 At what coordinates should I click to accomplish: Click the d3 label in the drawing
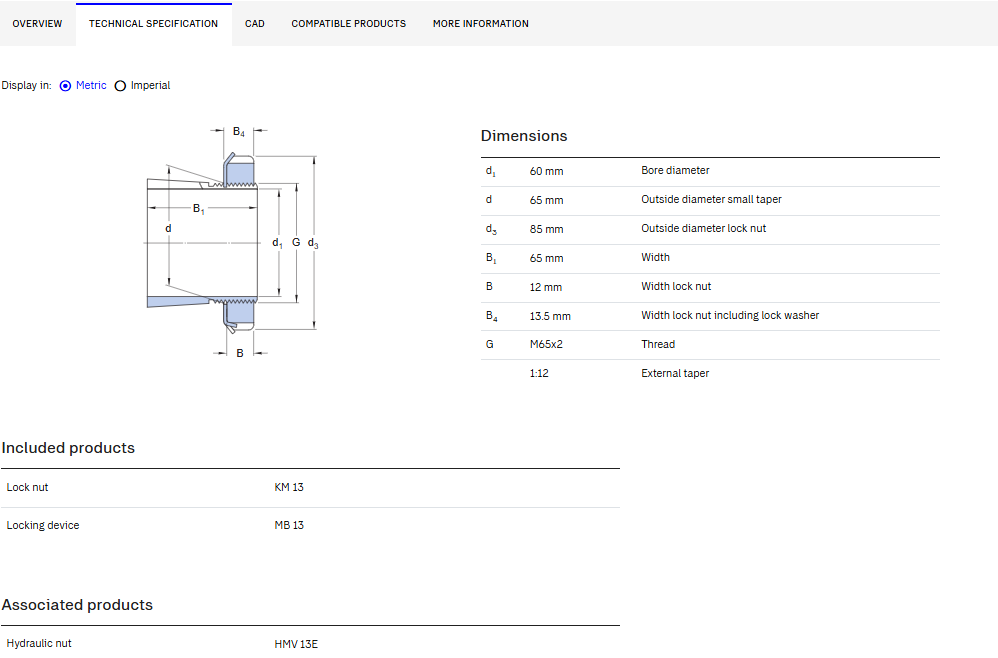pyautogui.click(x=313, y=243)
